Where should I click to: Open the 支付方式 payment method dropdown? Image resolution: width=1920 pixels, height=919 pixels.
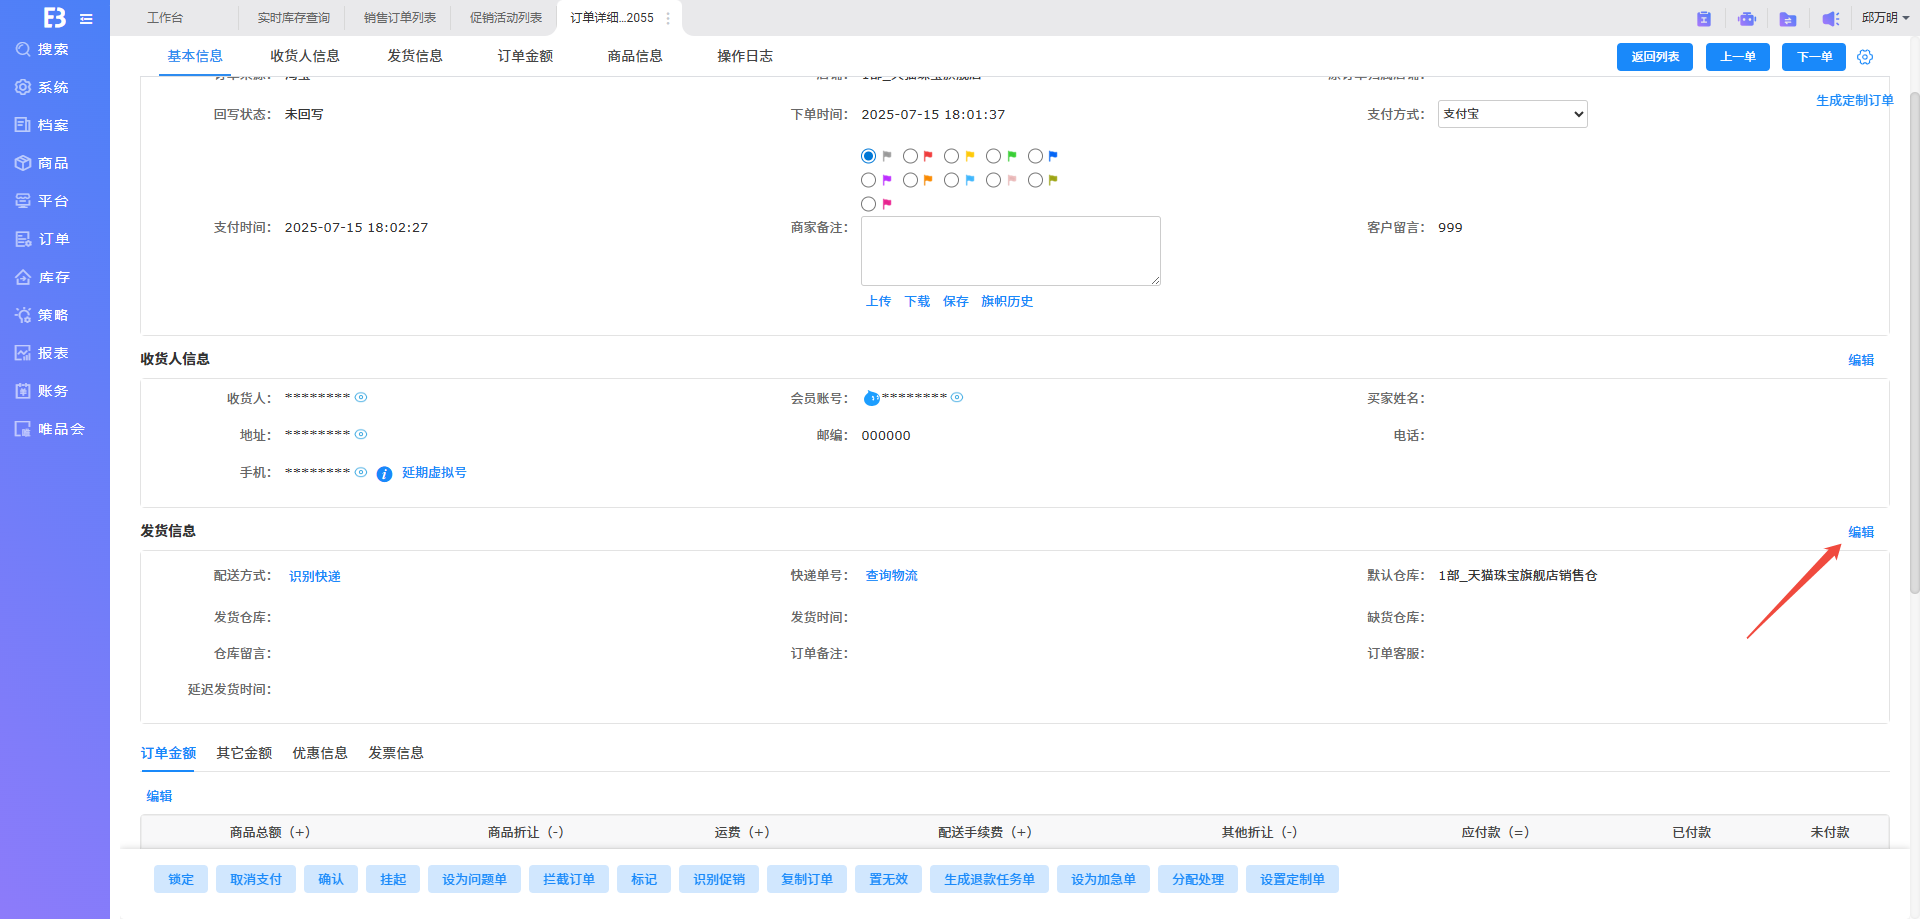1512,114
